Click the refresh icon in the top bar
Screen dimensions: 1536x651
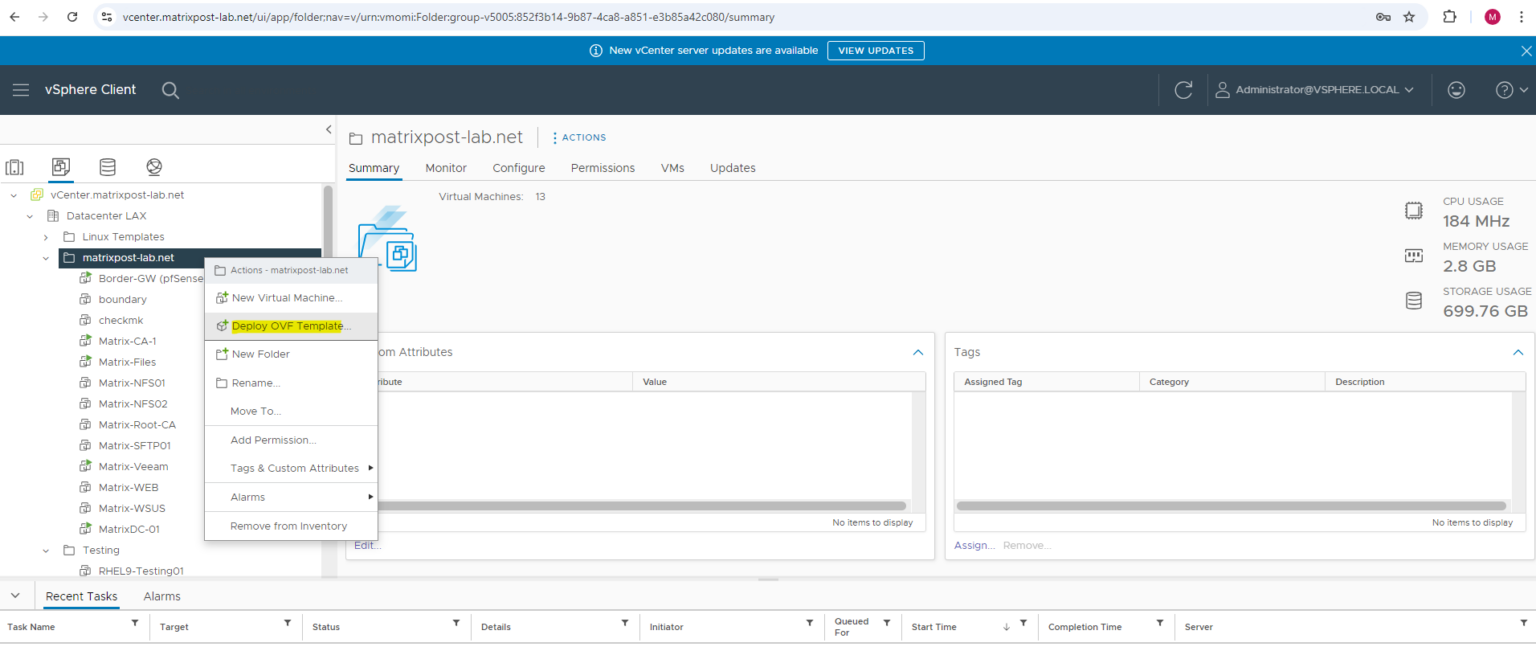pyautogui.click(x=1183, y=89)
